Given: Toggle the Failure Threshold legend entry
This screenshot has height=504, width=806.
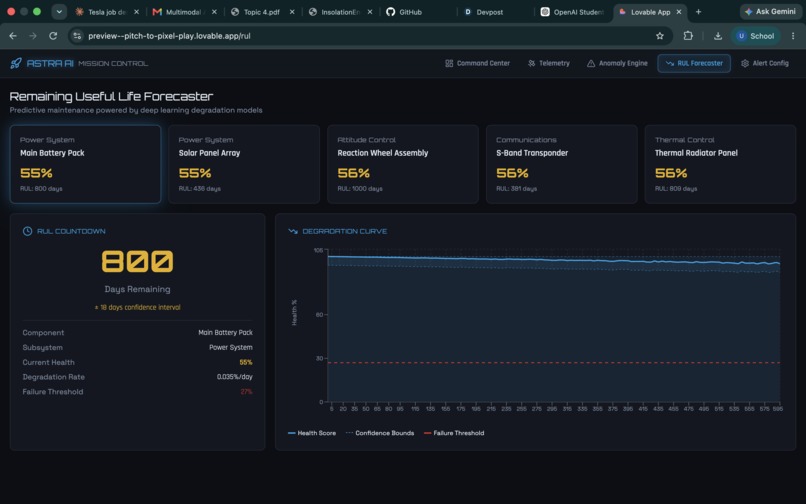Looking at the screenshot, I should (454, 433).
